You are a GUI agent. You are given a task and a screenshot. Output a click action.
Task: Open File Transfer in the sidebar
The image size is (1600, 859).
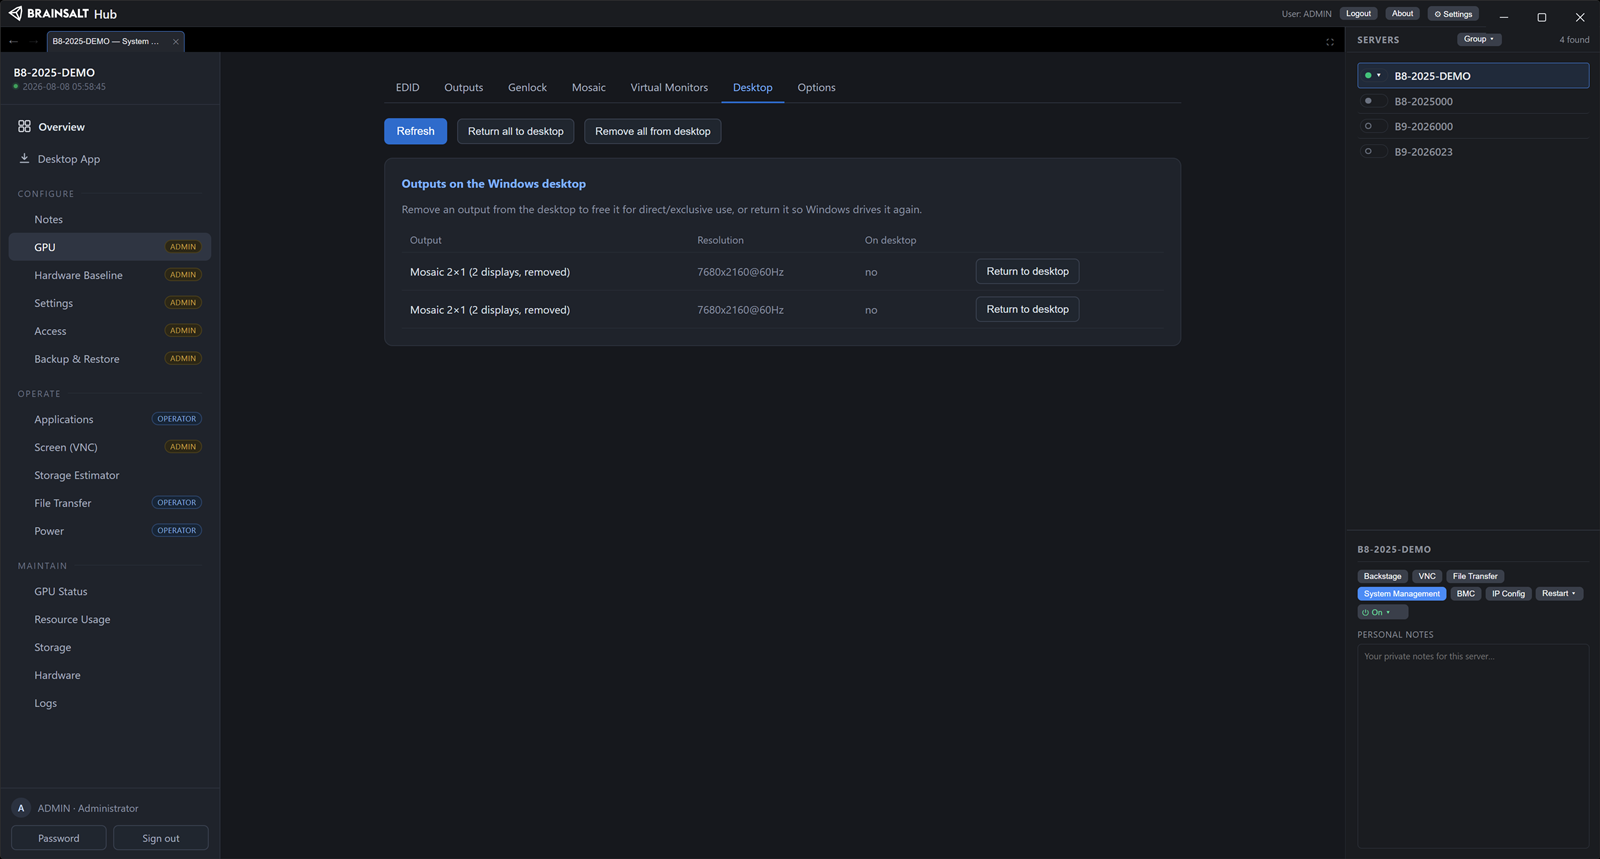coord(110,503)
